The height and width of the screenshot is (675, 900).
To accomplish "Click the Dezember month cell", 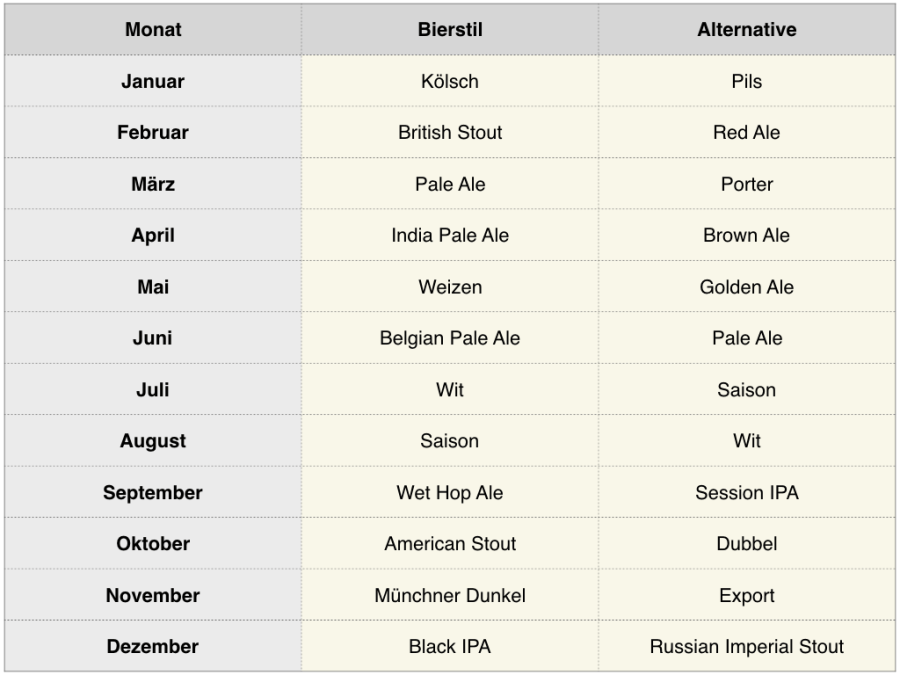I will tap(153, 647).
